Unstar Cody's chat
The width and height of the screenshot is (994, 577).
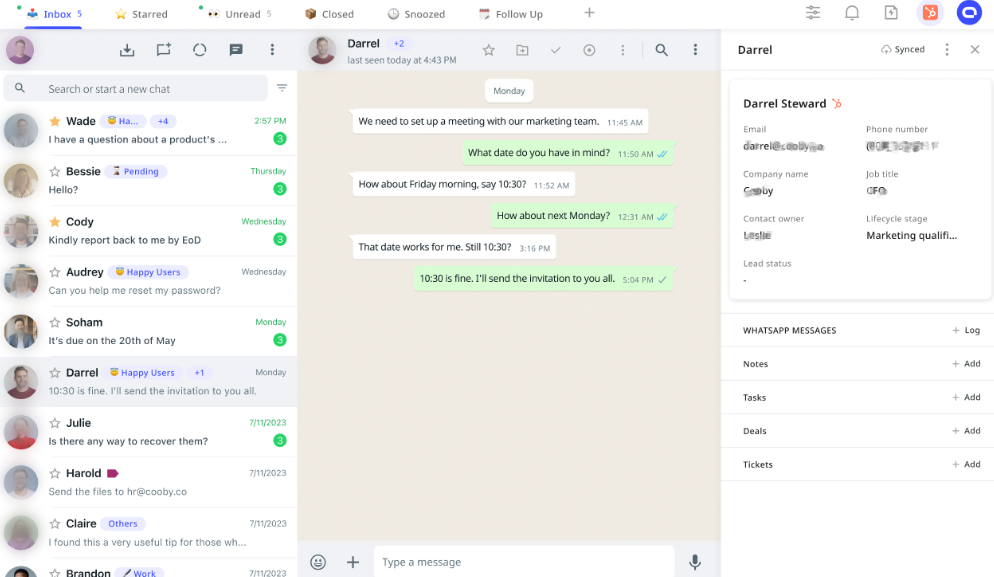(55, 222)
